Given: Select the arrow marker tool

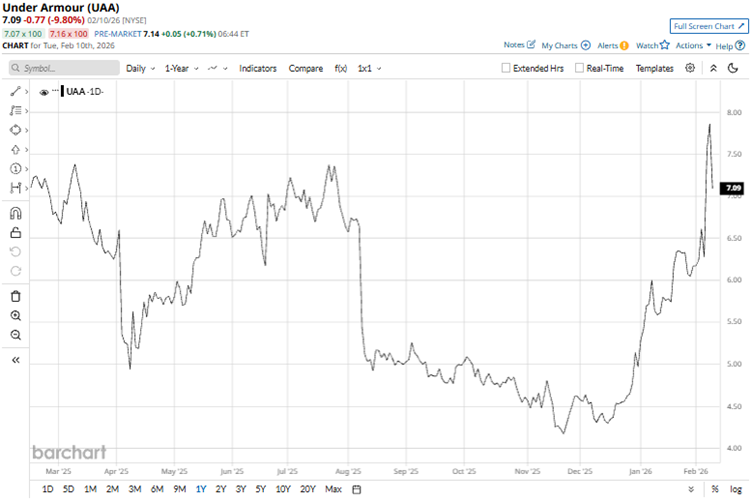Looking at the screenshot, I should click(x=15, y=150).
